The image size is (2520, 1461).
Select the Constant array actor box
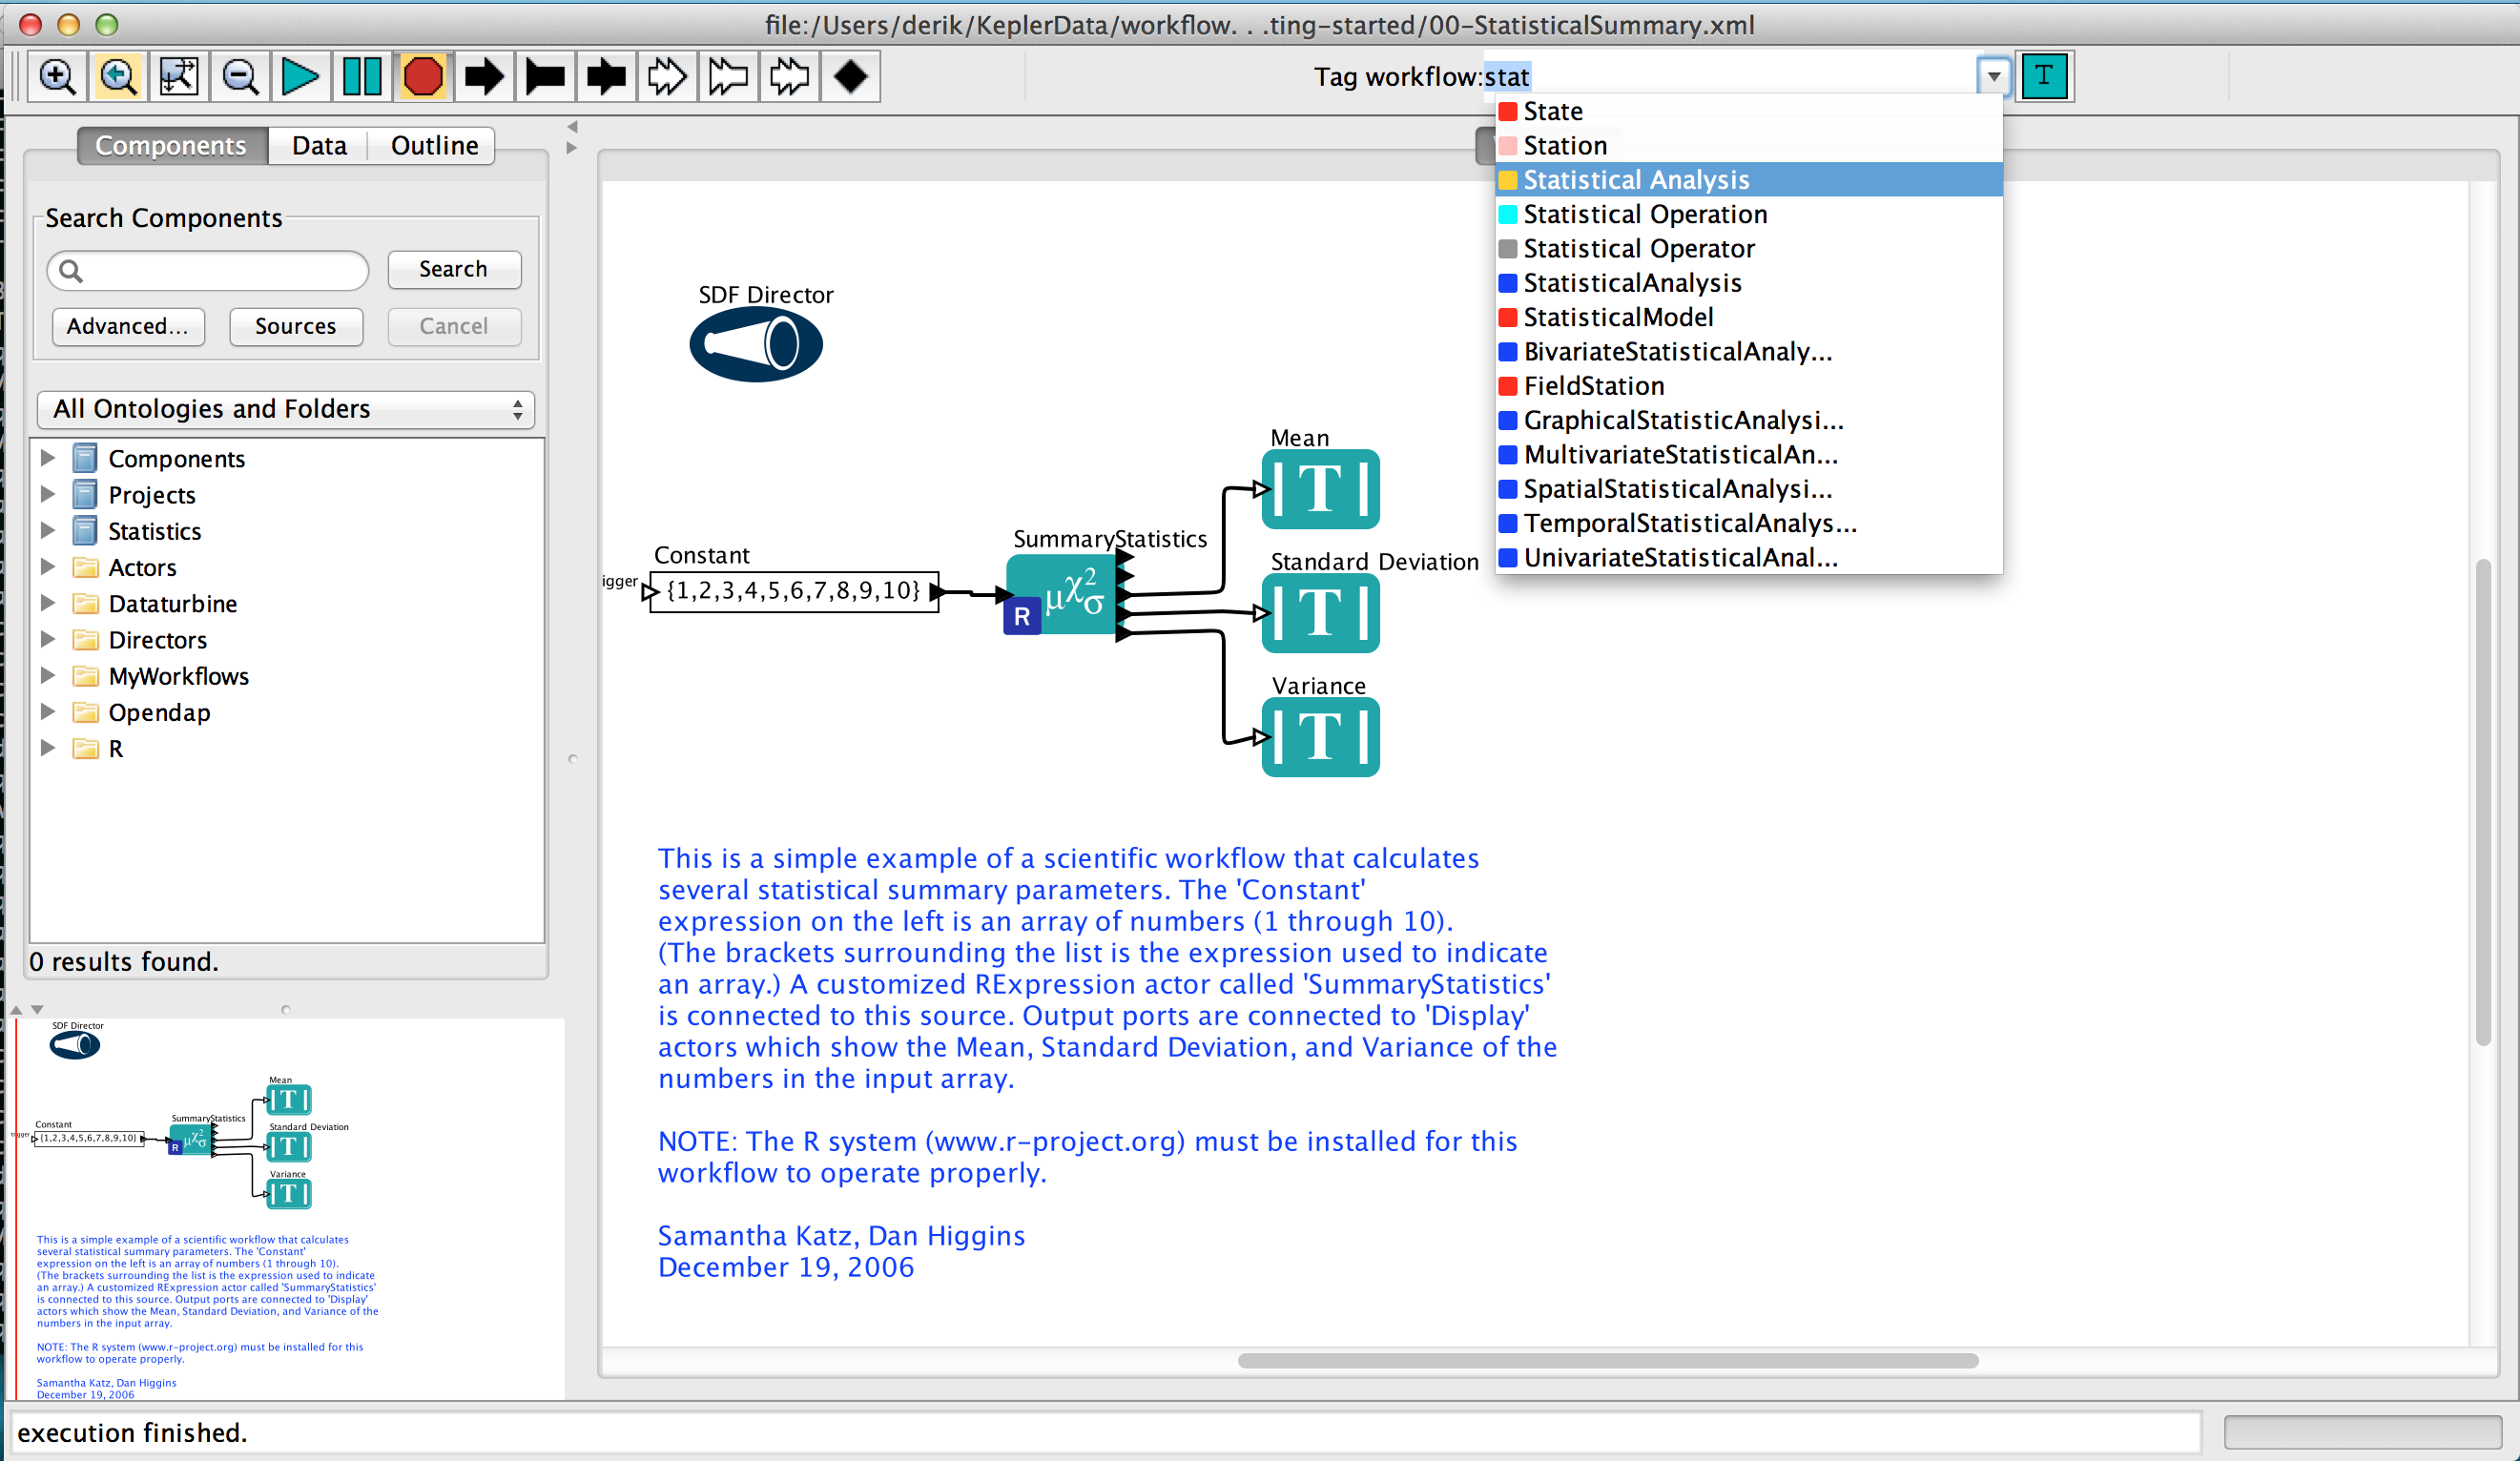794,591
